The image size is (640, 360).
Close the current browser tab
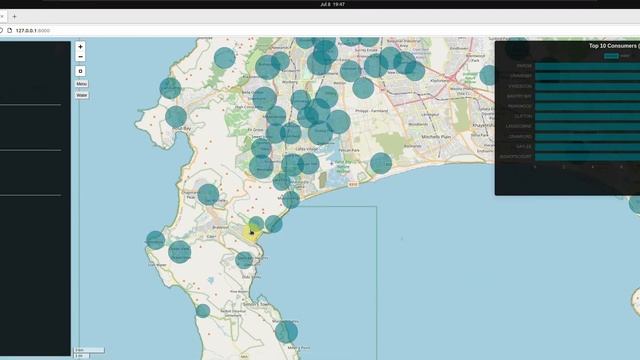[x=2, y=17]
